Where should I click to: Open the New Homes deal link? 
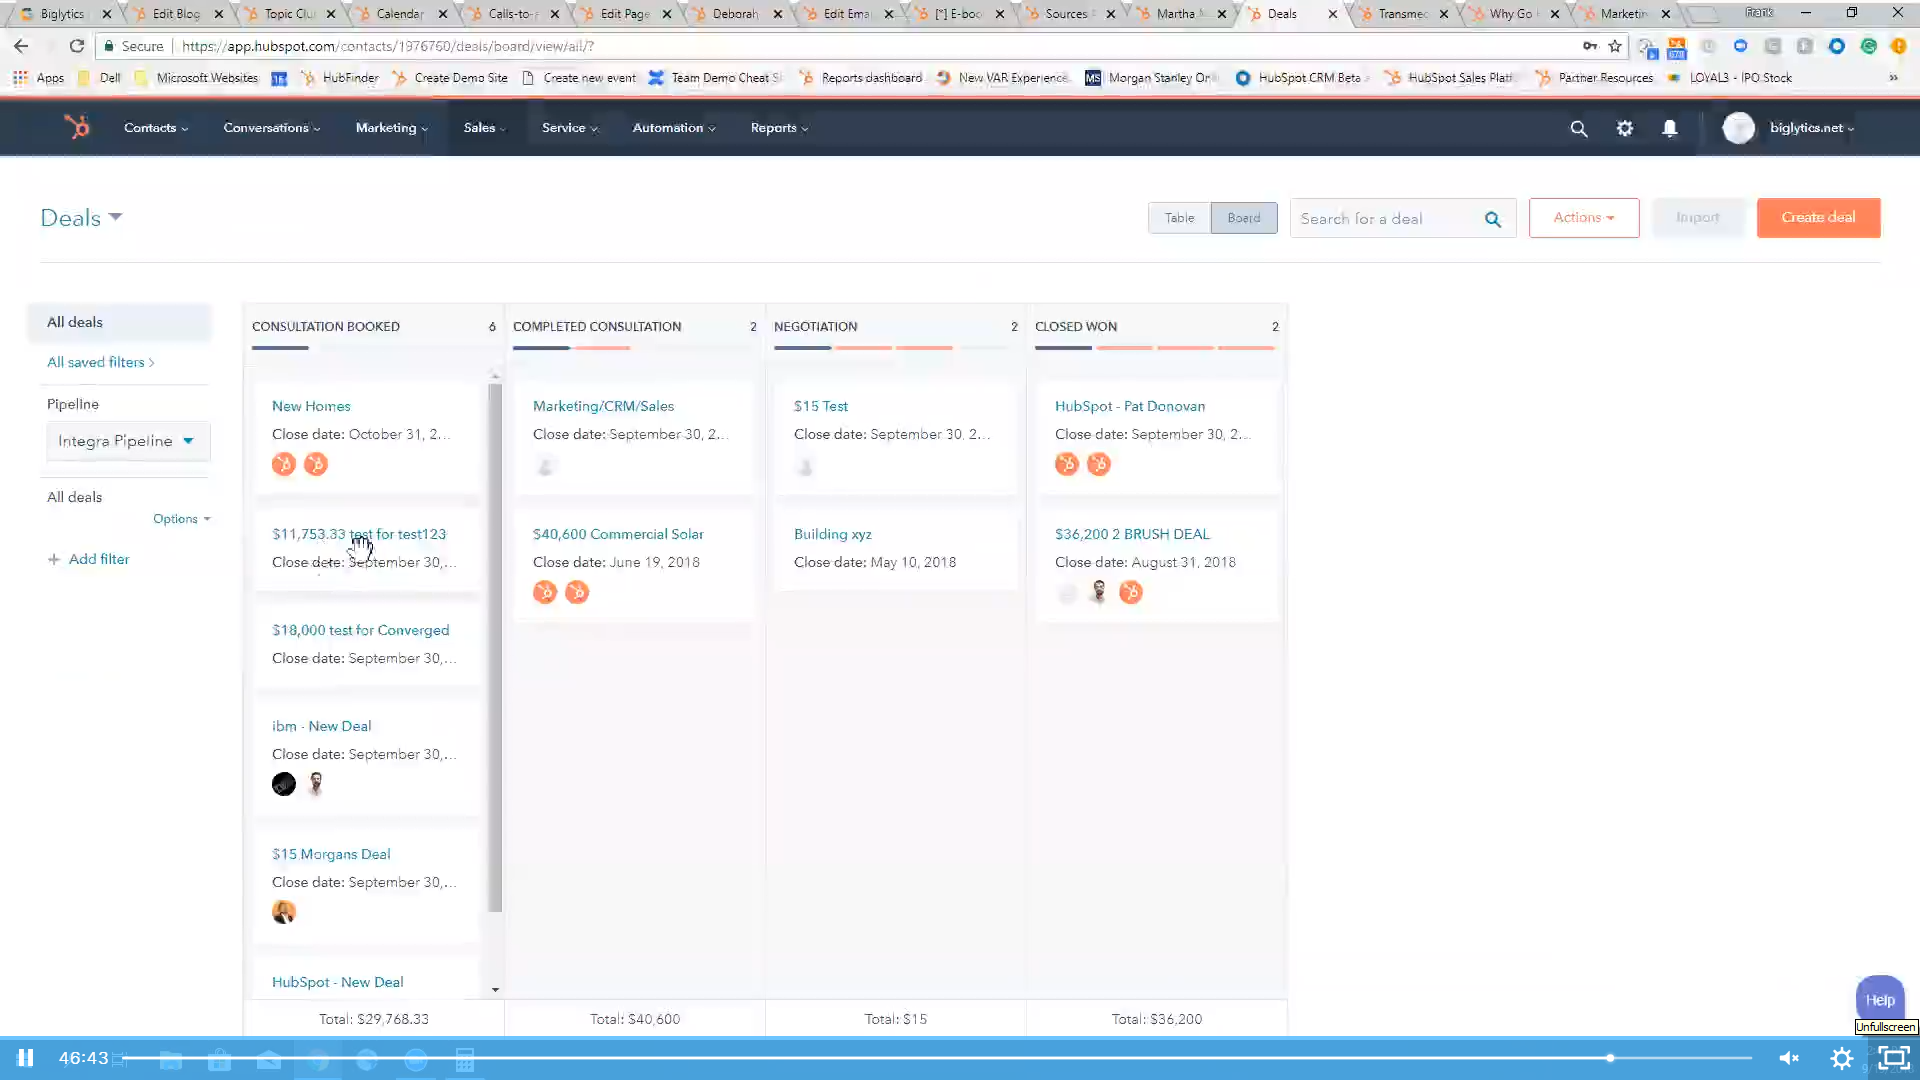pyautogui.click(x=311, y=406)
